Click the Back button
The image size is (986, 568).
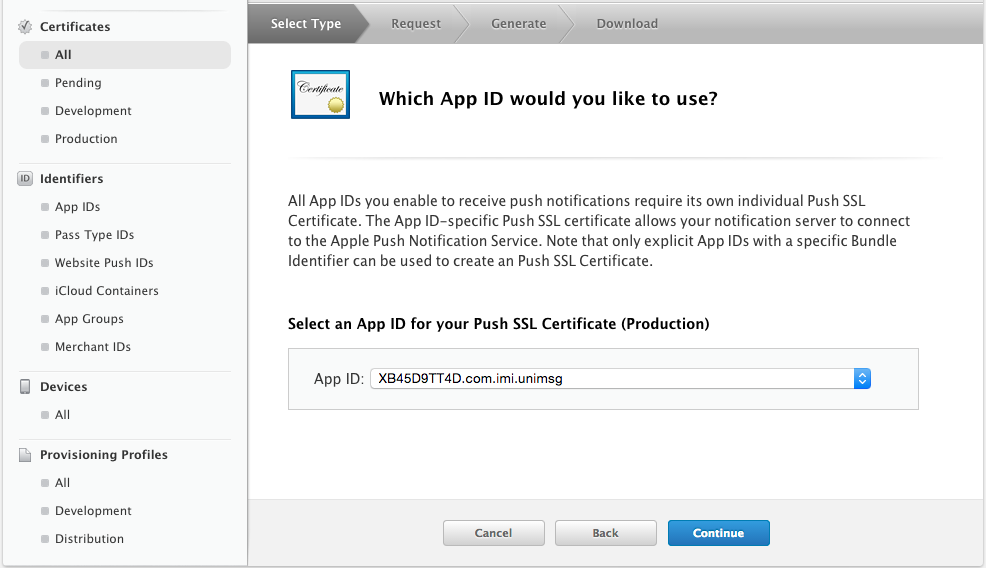coord(606,533)
